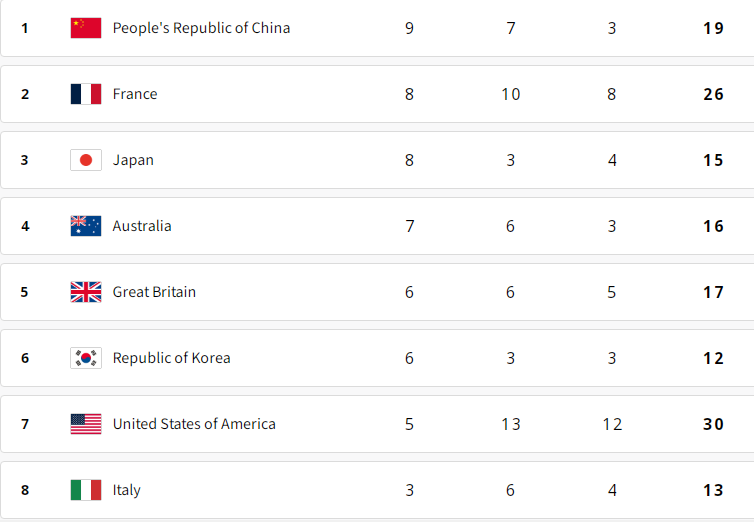Image resolution: width=754 pixels, height=522 pixels.
Task: Click the France flag icon
Action: click(x=86, y=94)
